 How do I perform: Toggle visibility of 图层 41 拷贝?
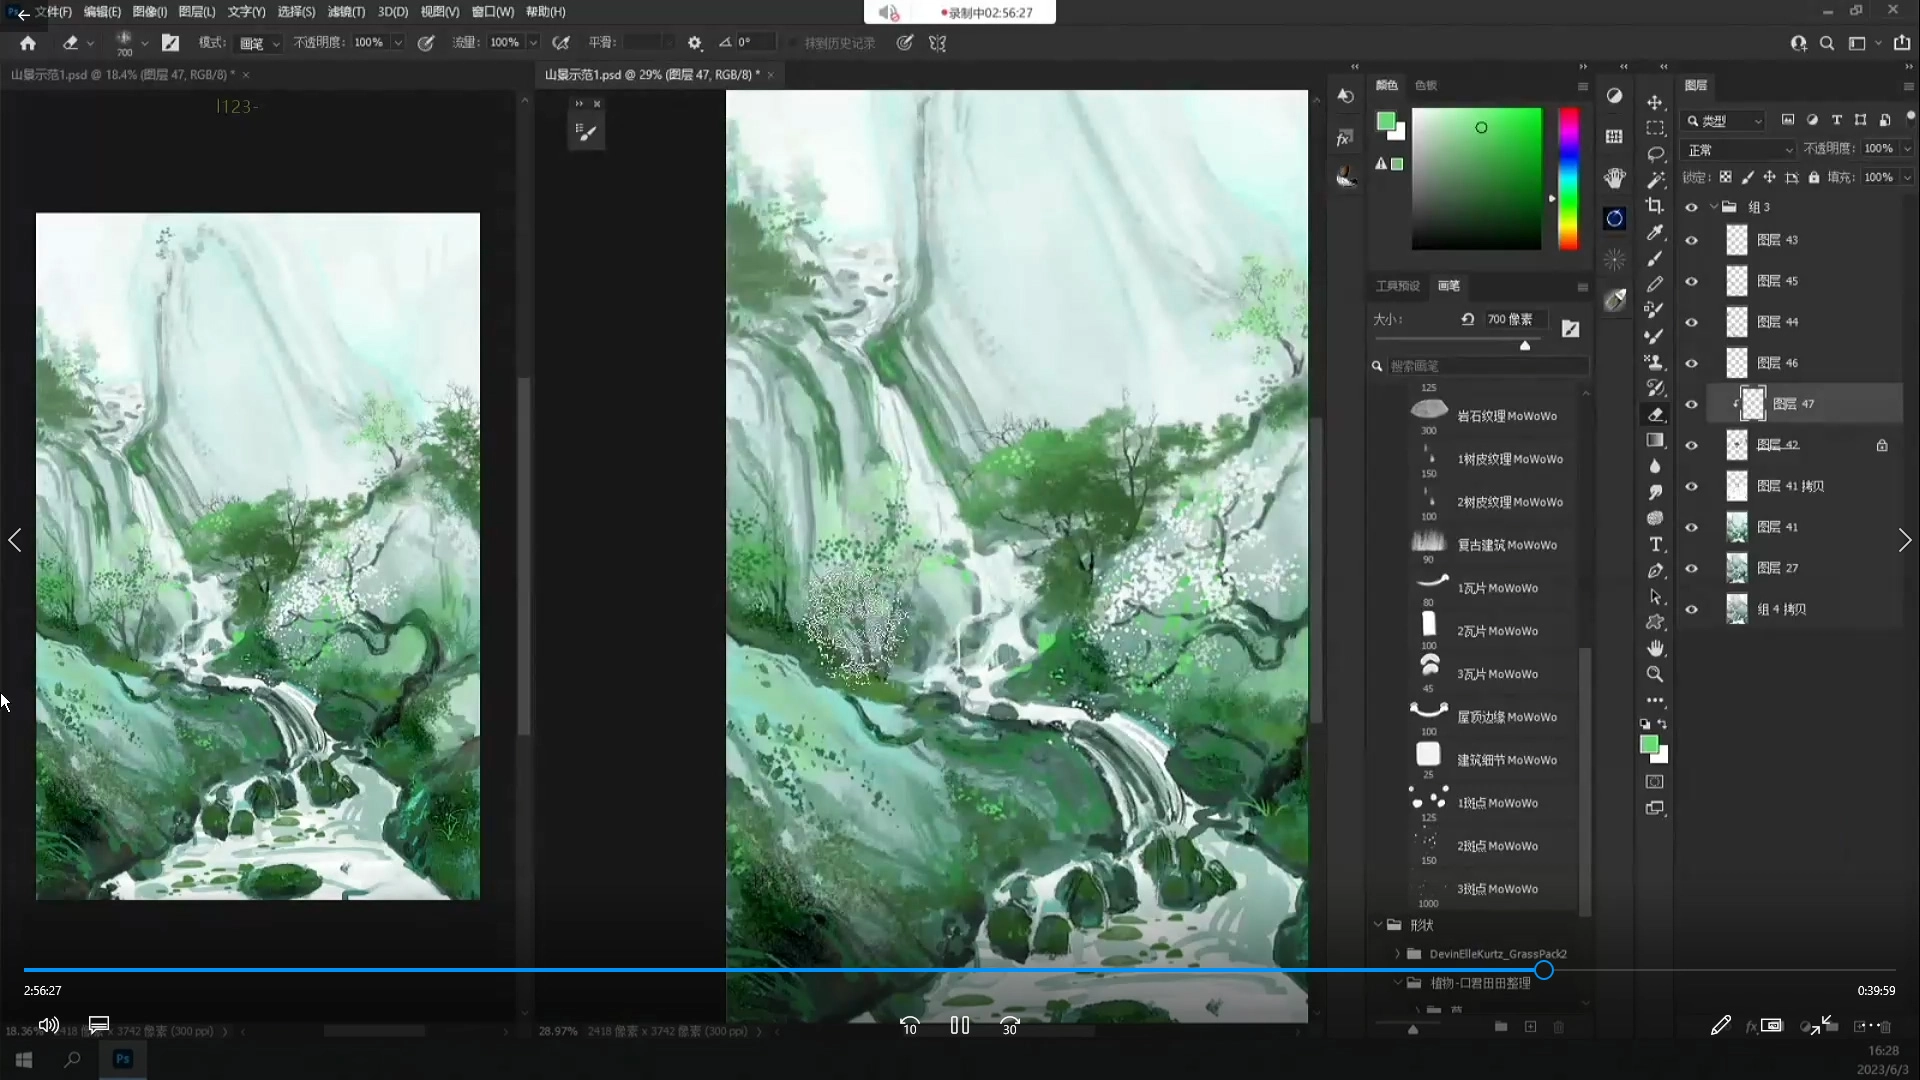[1691, 486]
